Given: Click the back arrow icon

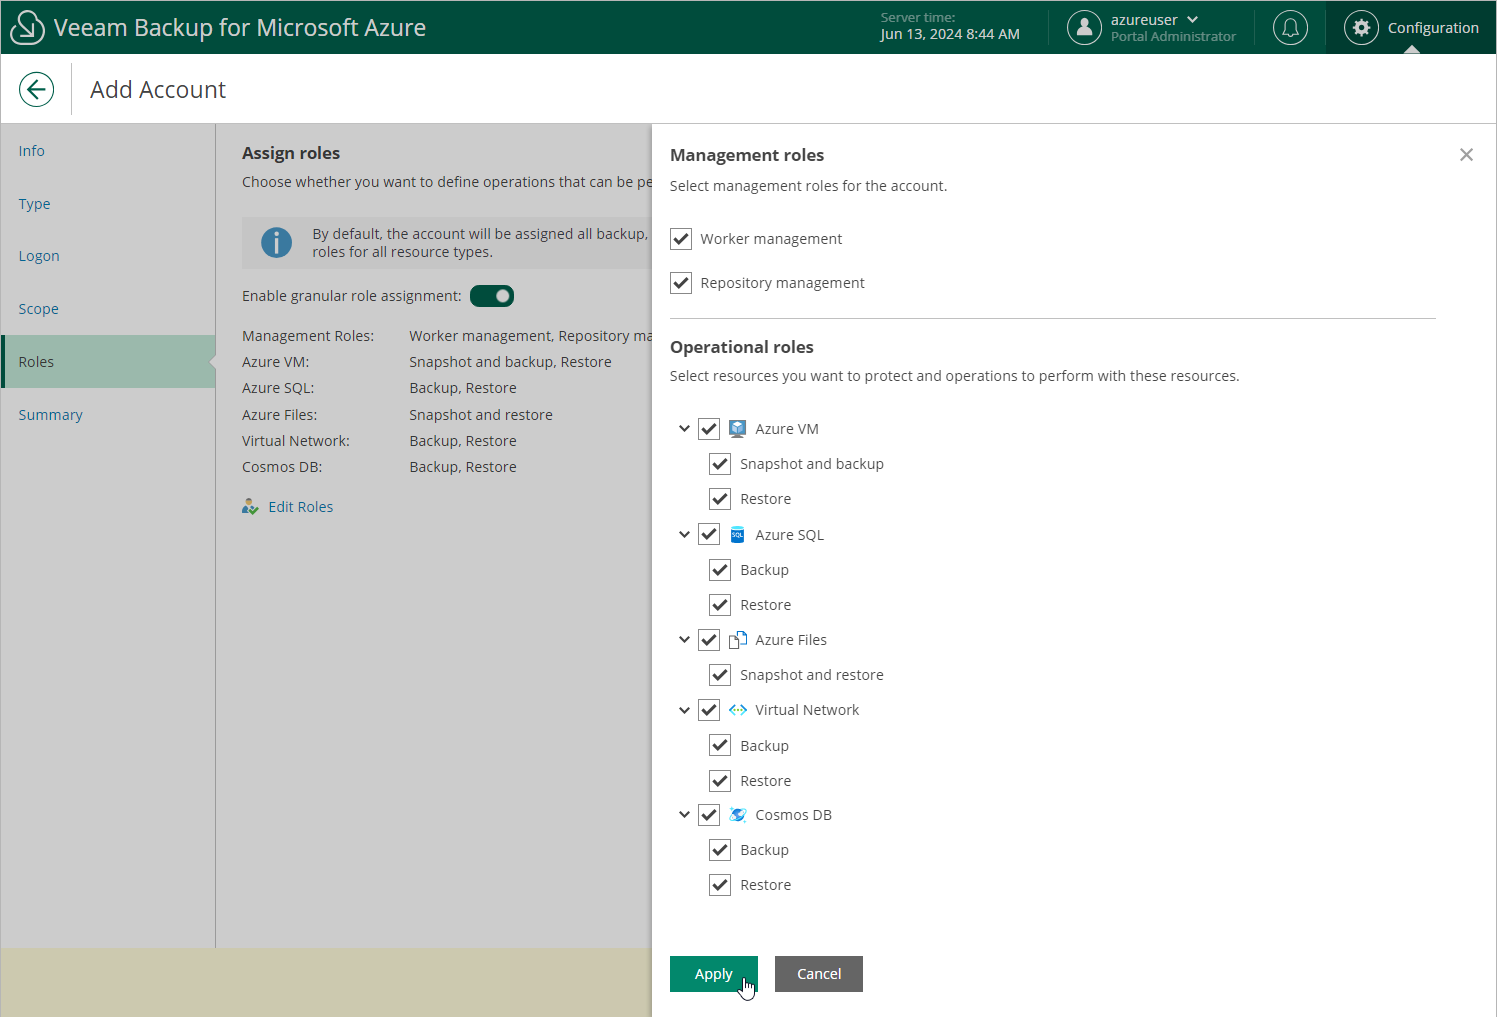Looking at the screenshot, I should coord(36,89).
